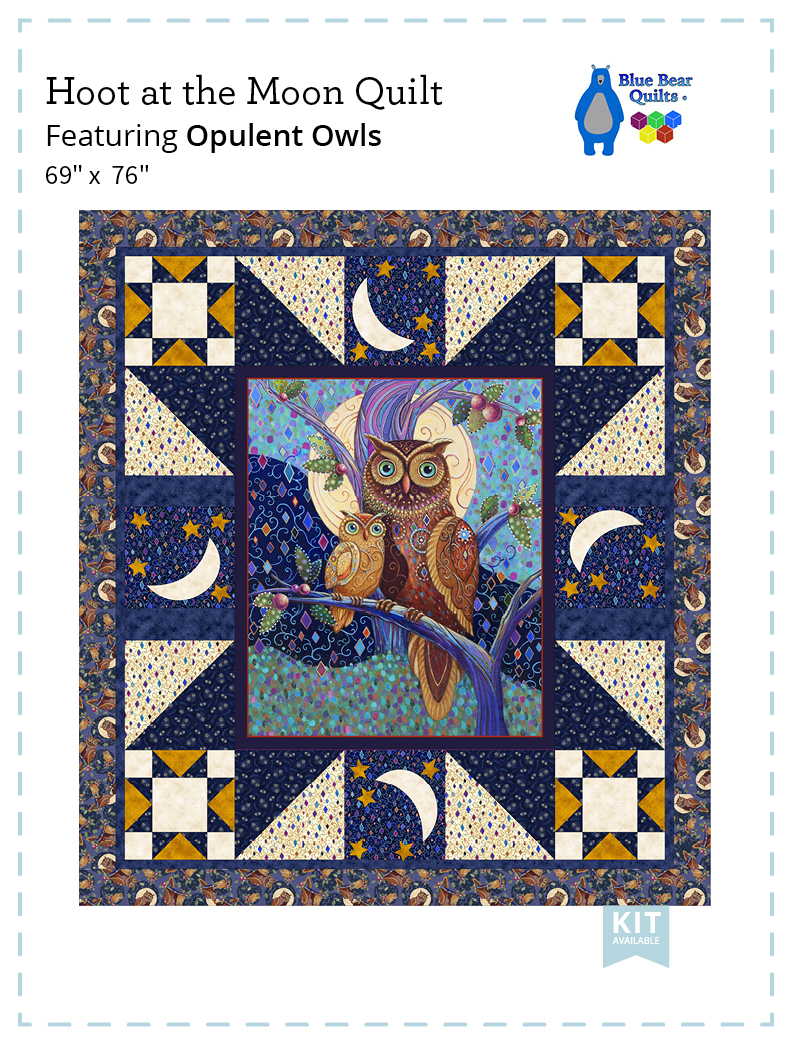The image size is (792, 1044).
Task: Click the 69" x 76" size text
Action: coord(97,176)
